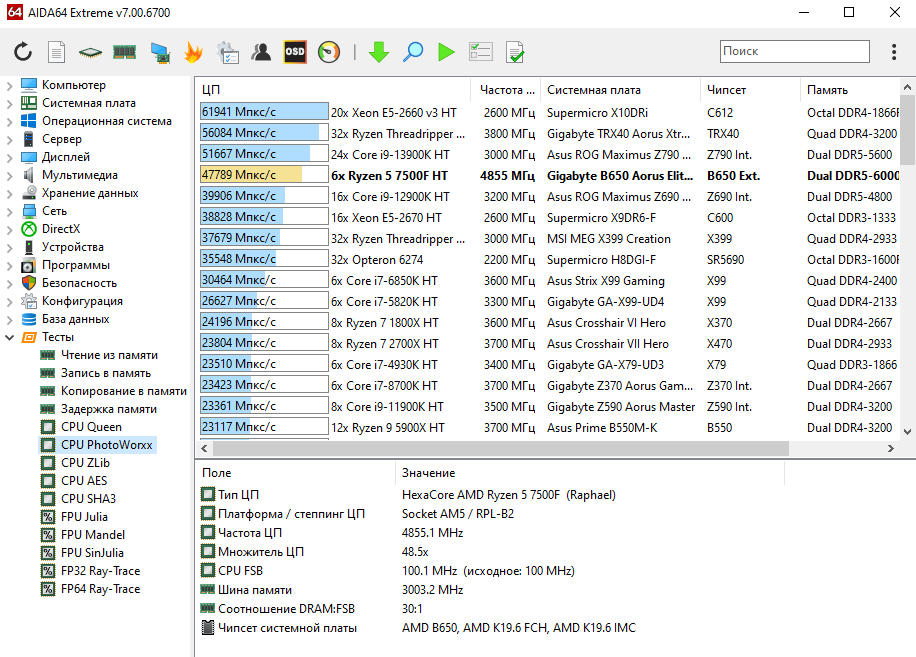Image resolution: width=916 pixels, height=657 pixels.
Task: Open the Задержка памяти test
Action: pyautogui.click(x=109, y=409)
